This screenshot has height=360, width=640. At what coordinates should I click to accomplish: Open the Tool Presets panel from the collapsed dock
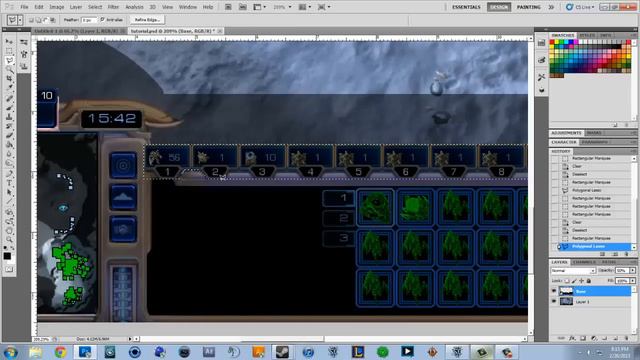coord(542,77)
